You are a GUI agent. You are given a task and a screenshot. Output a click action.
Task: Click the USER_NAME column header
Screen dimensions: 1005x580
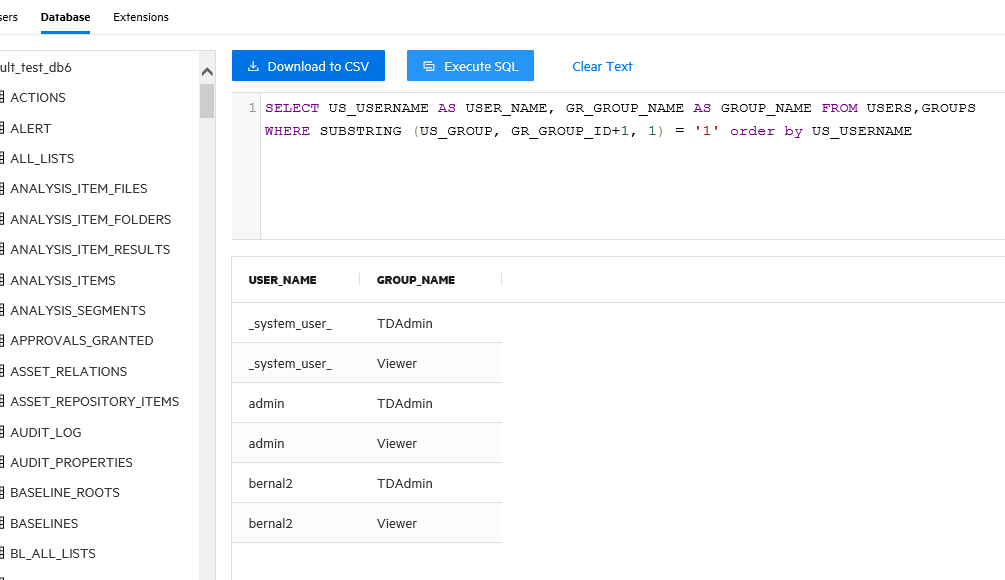(x=283, y=280)
